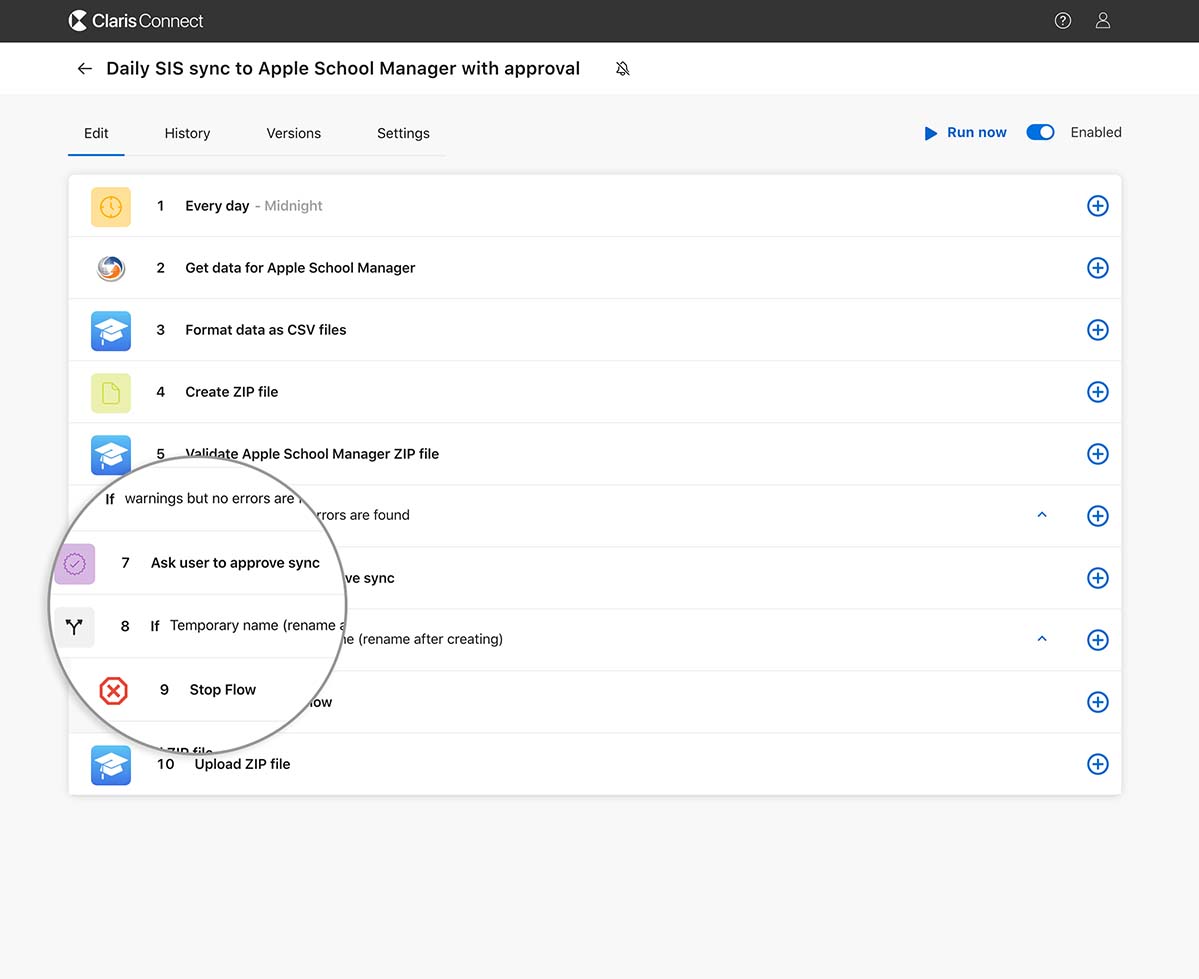Open the Versions tab

tap(294, 133)
